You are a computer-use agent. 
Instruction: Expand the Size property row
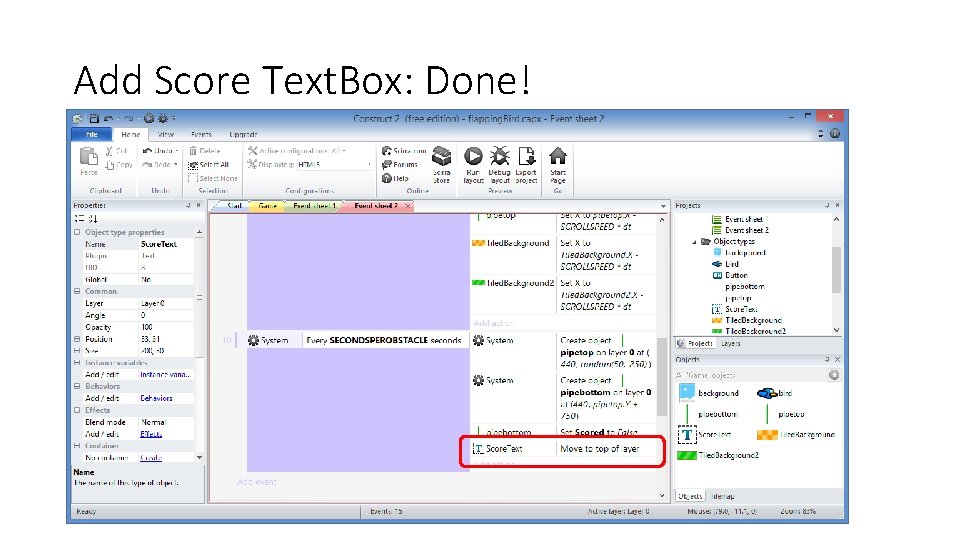pos(77,351)
